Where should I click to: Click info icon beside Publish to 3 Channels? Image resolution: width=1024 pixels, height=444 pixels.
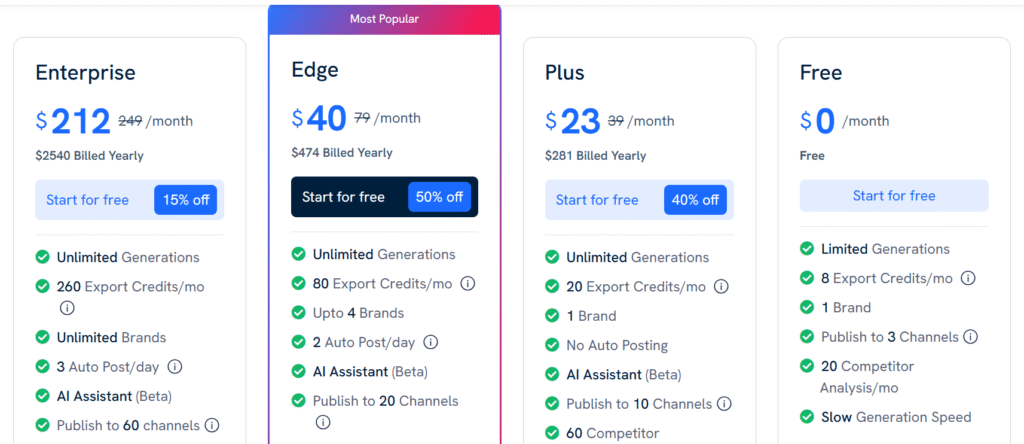[970, 337]
